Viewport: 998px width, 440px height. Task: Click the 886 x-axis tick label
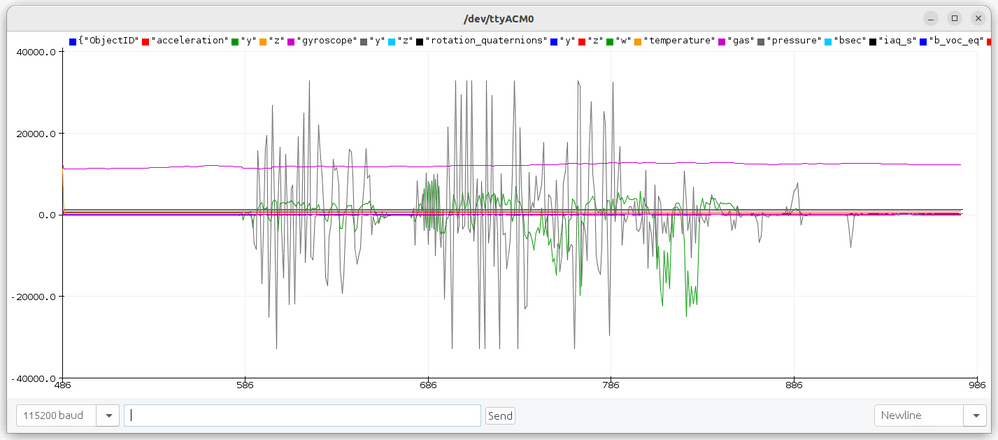[794, 385]
